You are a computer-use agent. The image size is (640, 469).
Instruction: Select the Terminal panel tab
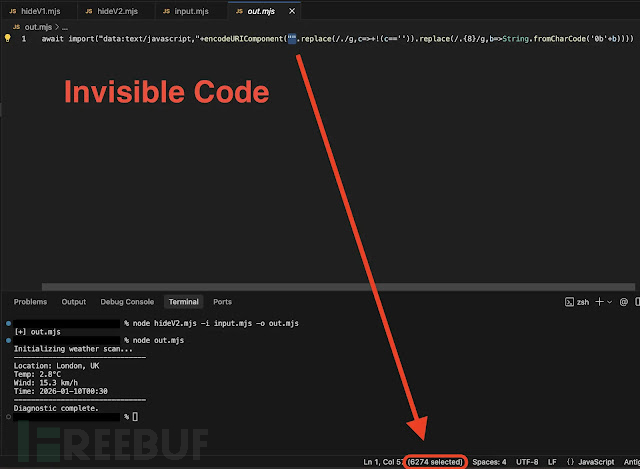coord(183,302)
